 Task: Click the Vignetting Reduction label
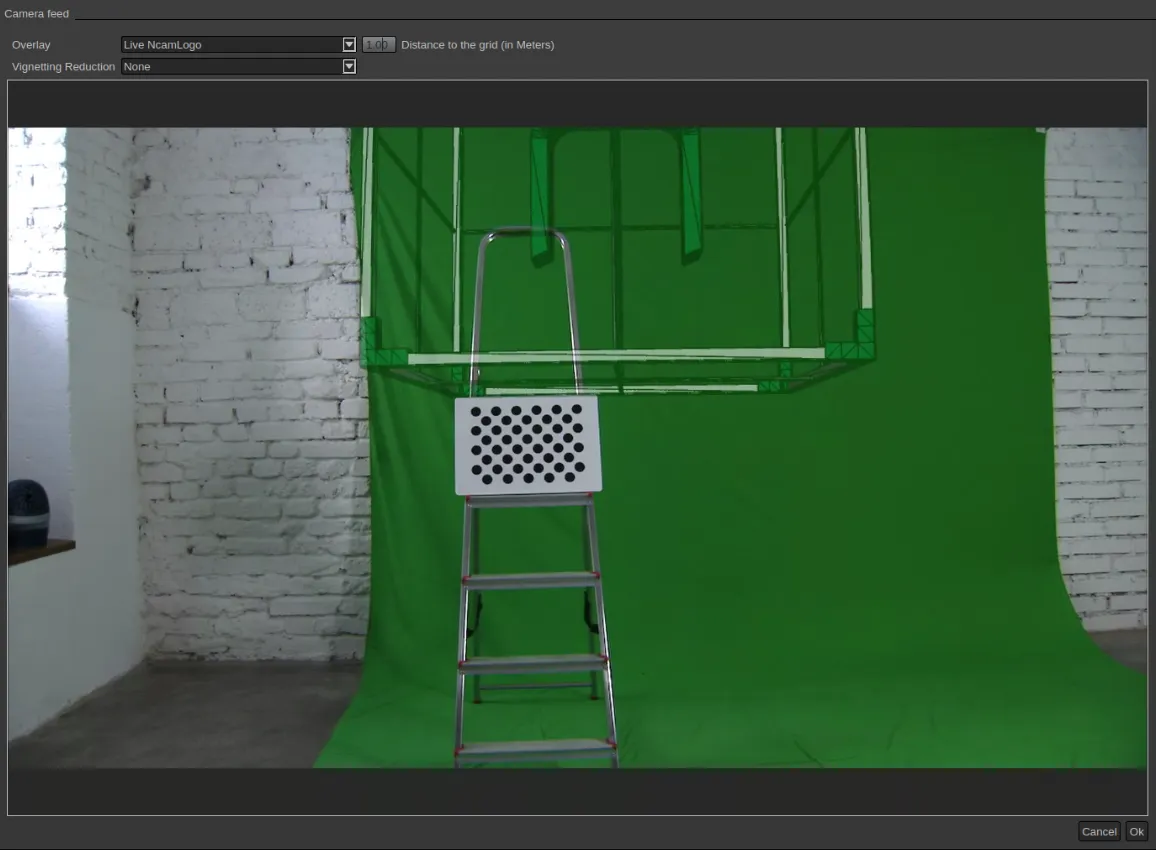tap(63, 66)
